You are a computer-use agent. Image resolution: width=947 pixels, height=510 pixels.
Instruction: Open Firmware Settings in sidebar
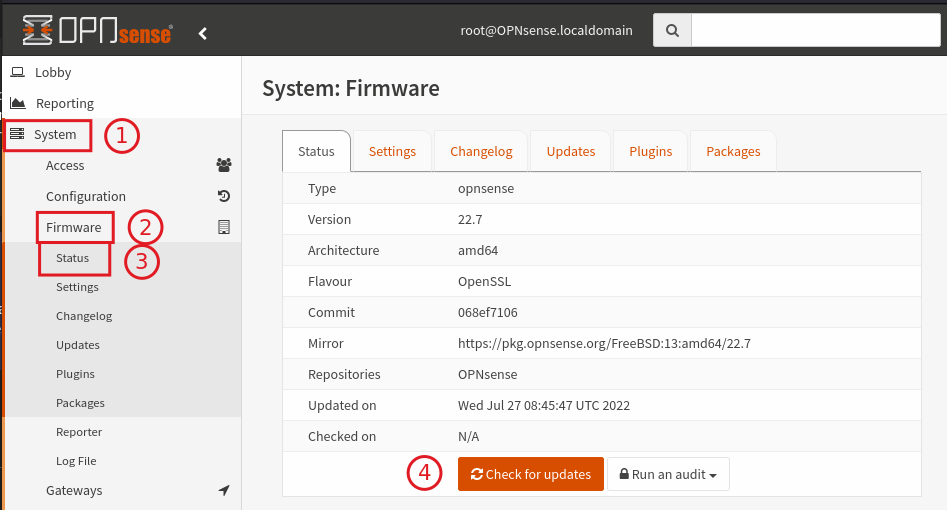(77, 287)
